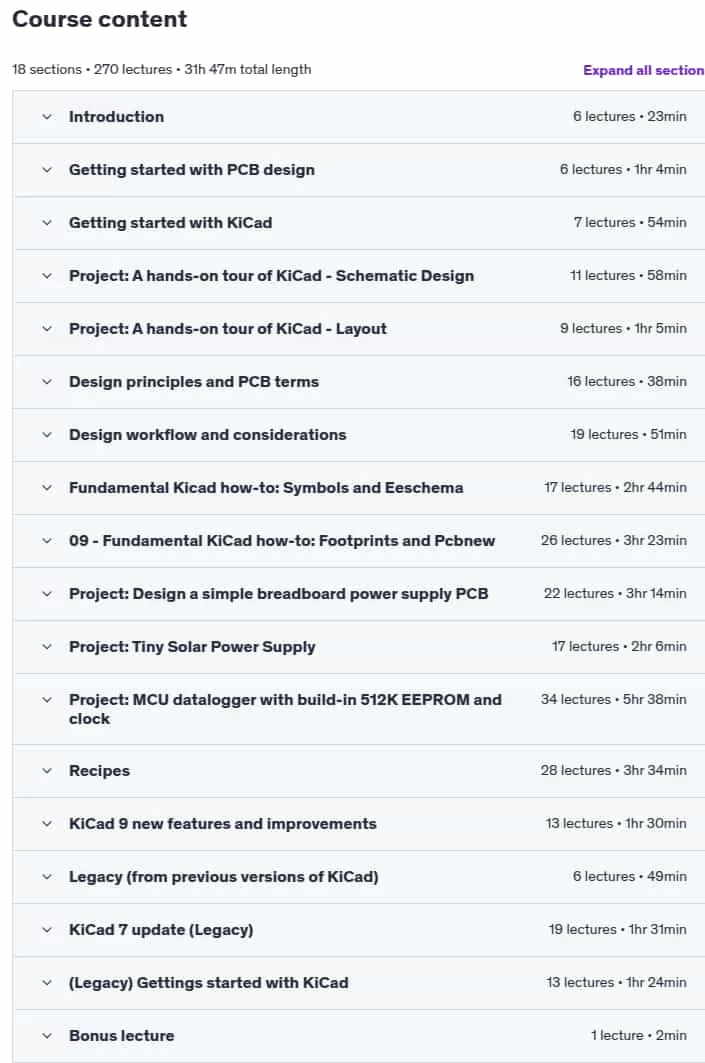Open the Footprints and Pcbnew section chevron

pos(47,540)
